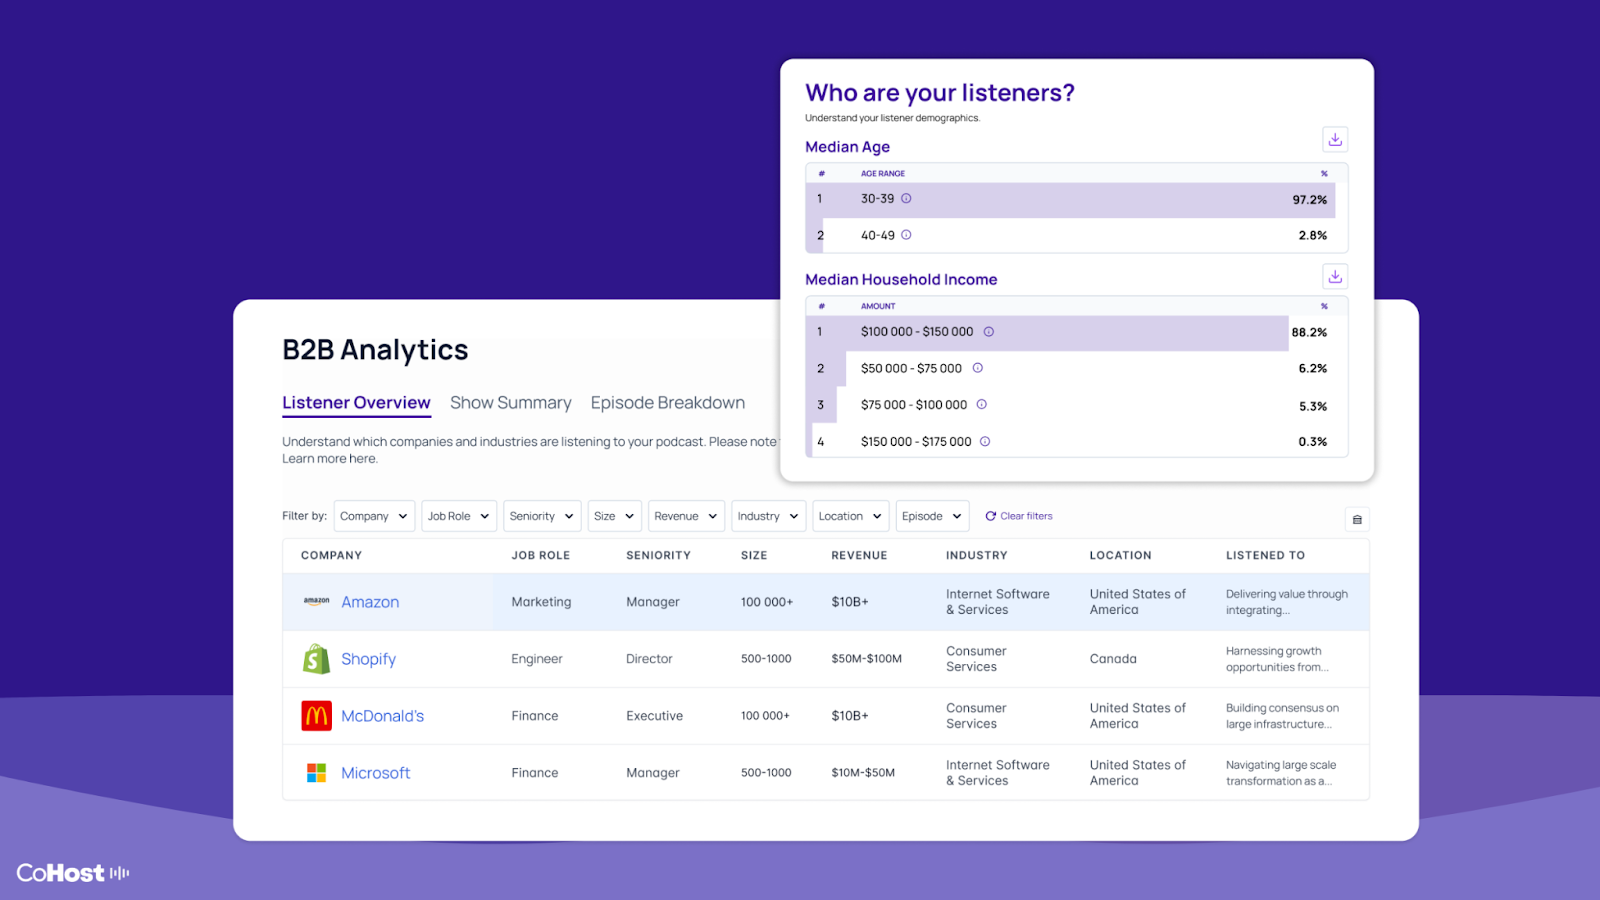Click the AMOUNT column header
Viewport: 1600px width, 900px height.
click(x=878, y=307)
